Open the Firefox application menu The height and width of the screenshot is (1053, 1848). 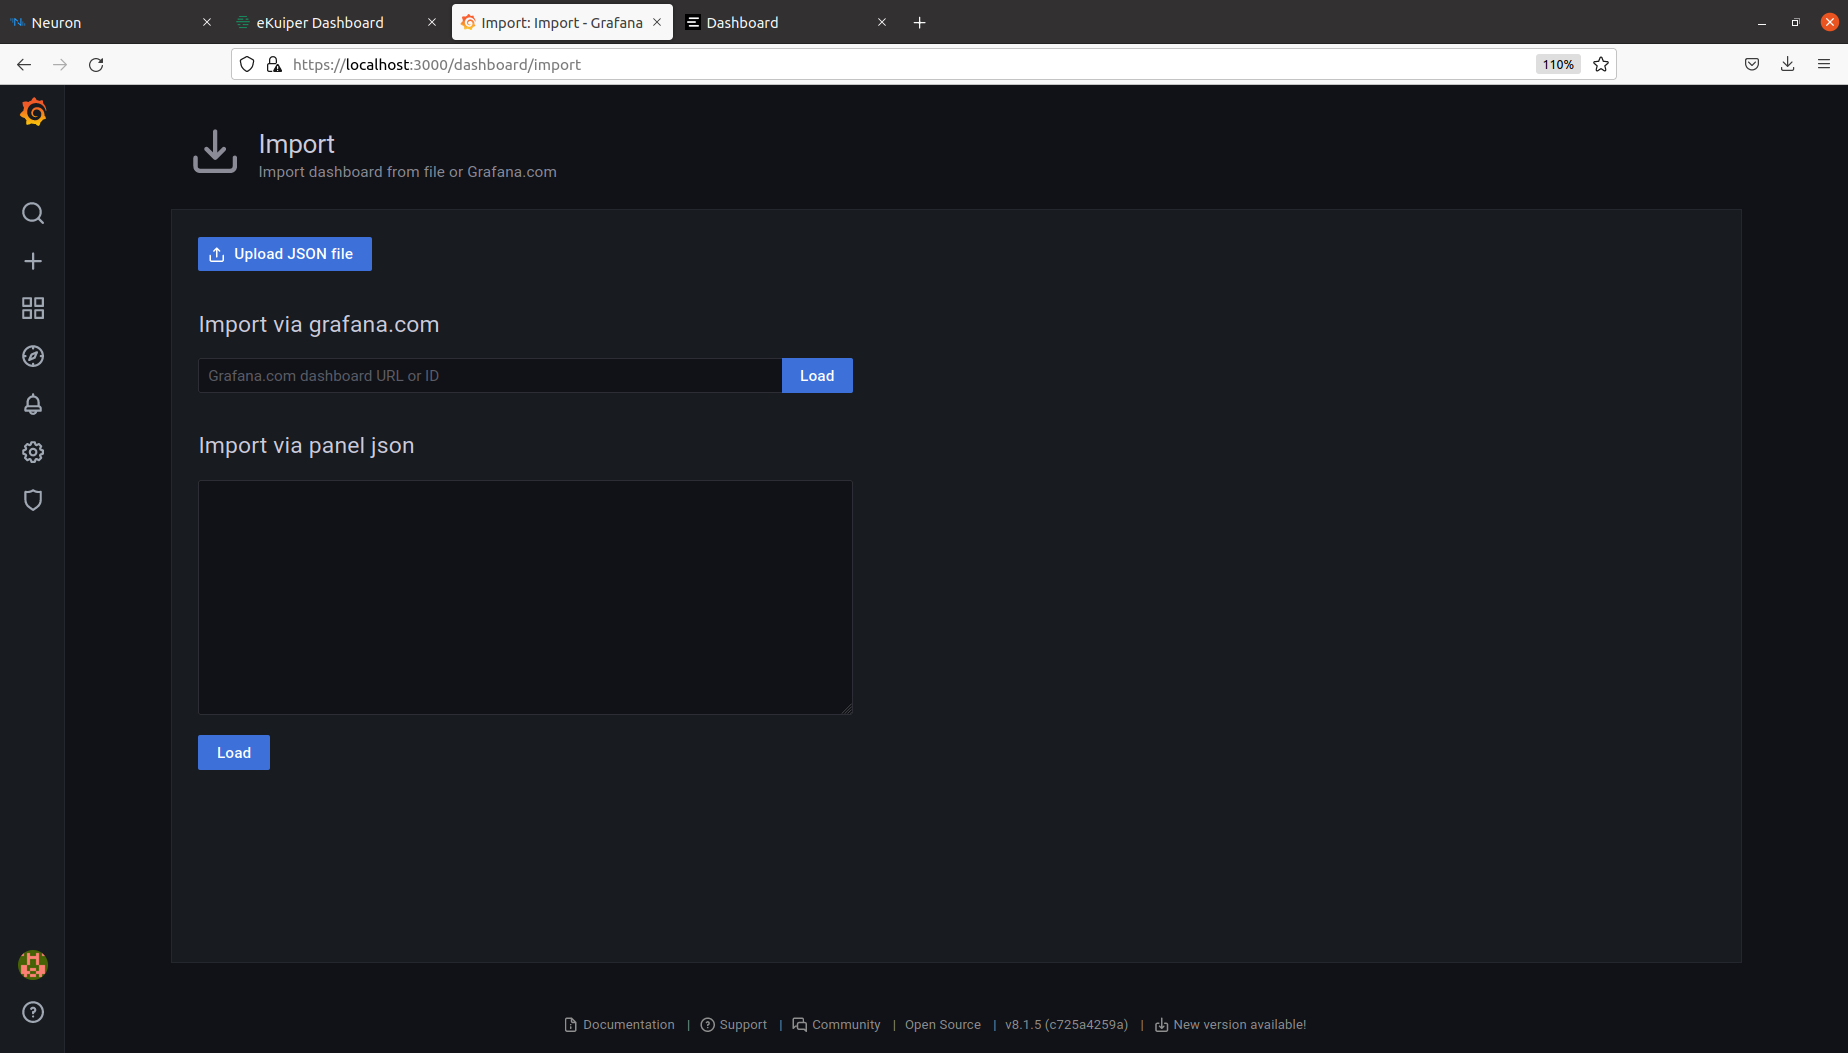1824,64
